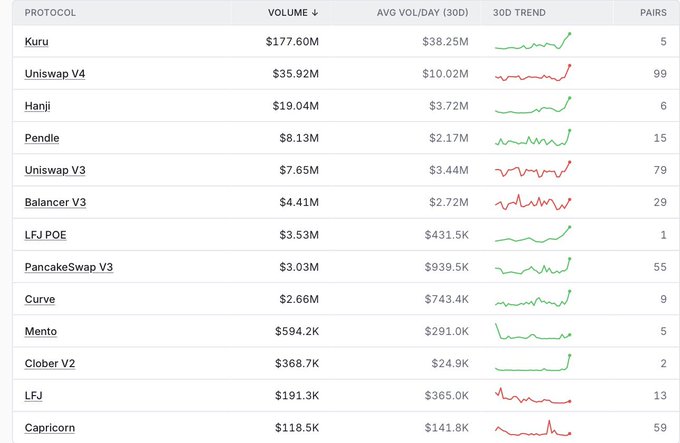Select the $3.53M volume value
680x443 pixels.
(x=299, y=235)
